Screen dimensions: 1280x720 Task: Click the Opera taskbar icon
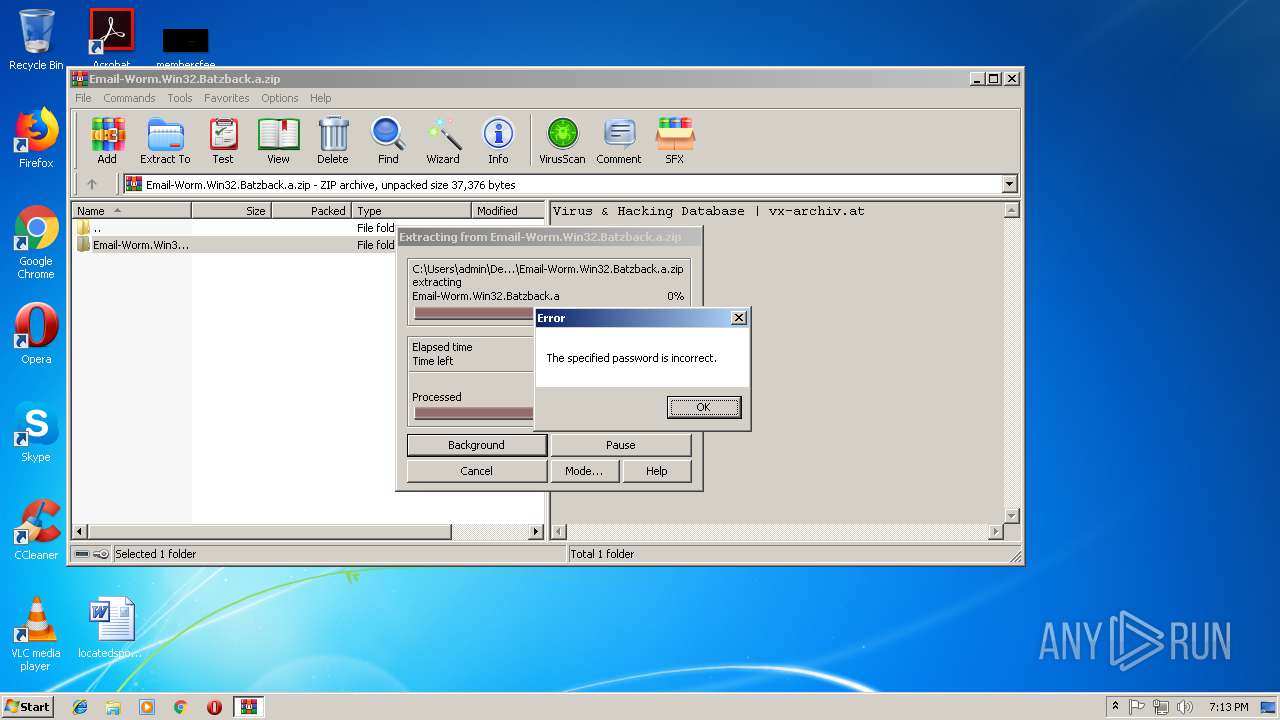tap(214, 707)
